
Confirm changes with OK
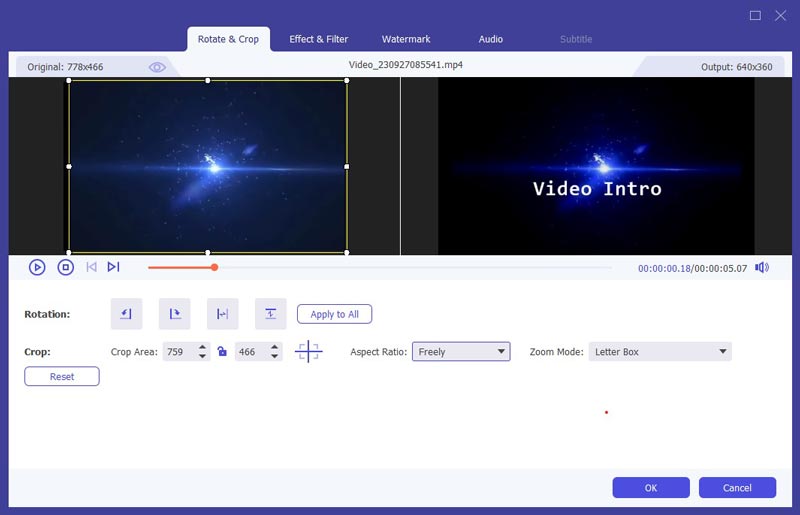(651, 487)
